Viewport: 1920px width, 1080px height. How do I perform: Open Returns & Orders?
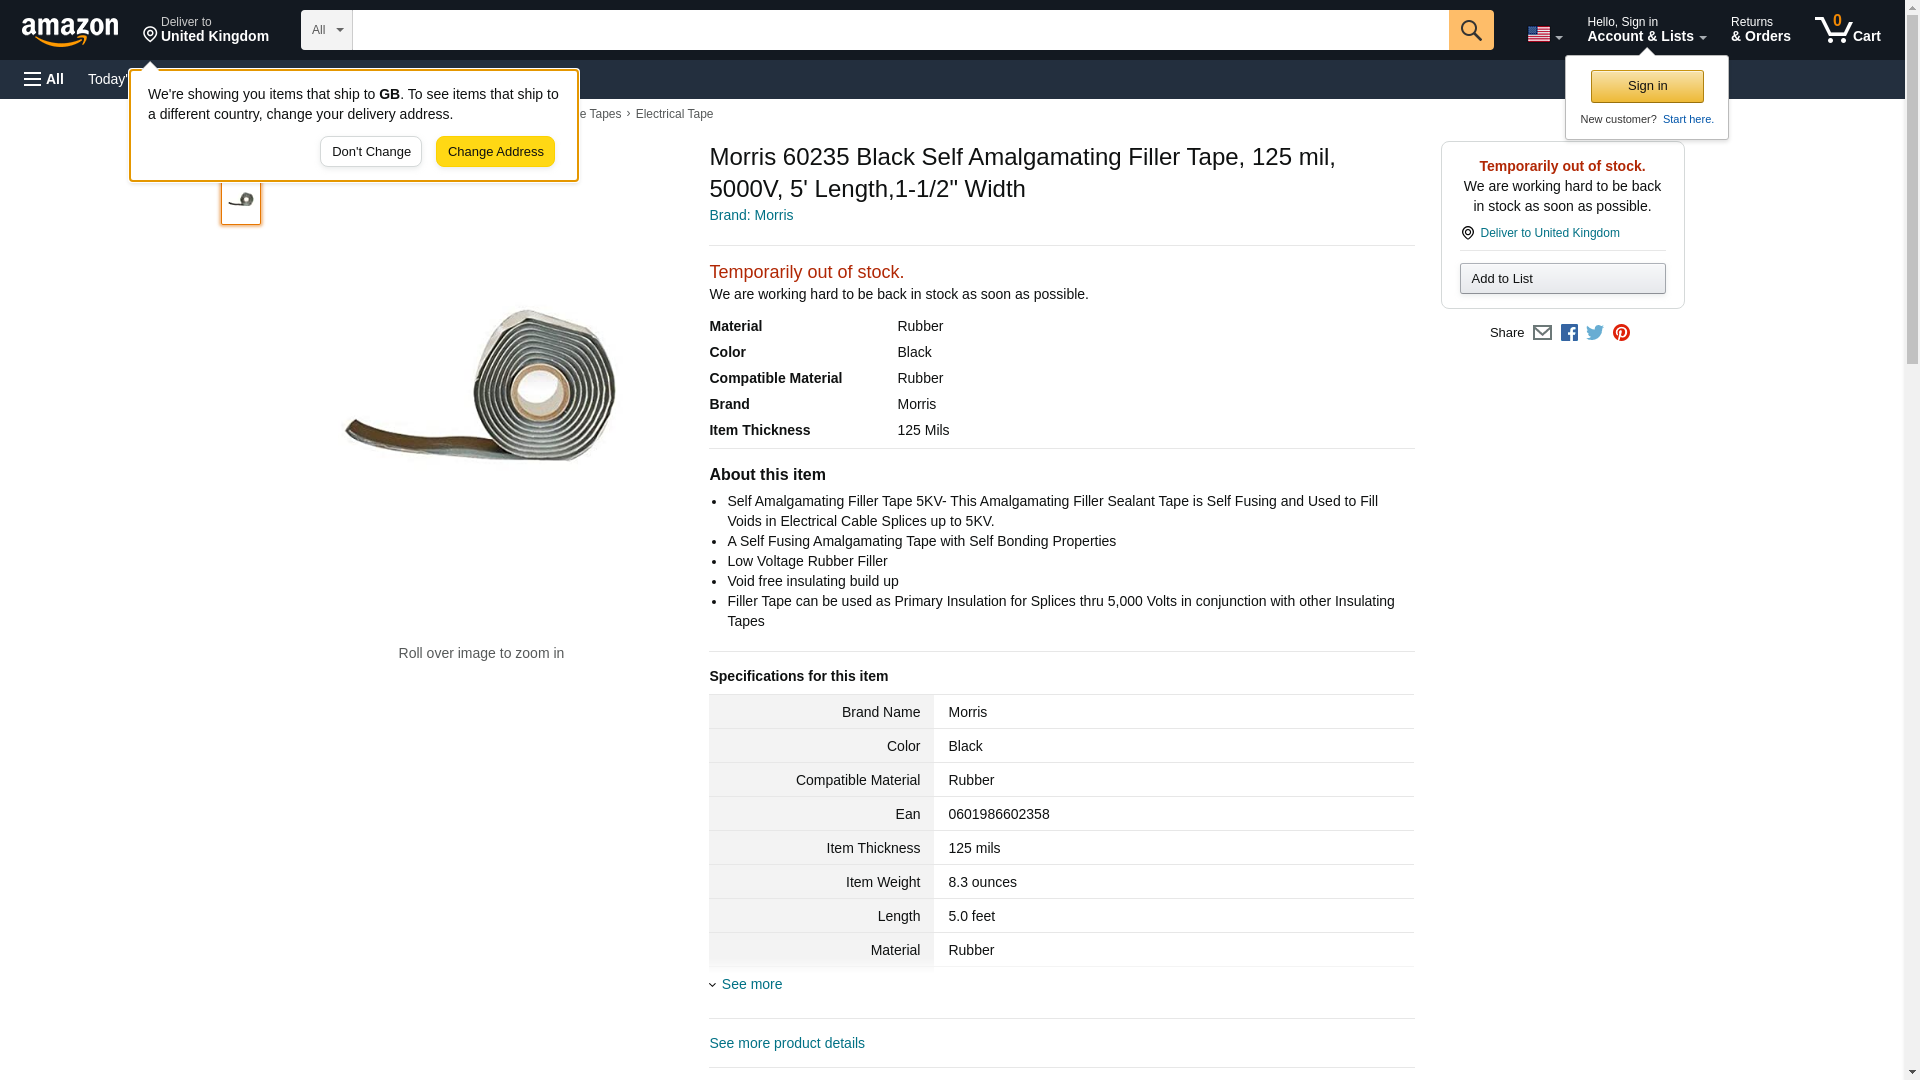pyautogui.click(x=1760, y=30)
